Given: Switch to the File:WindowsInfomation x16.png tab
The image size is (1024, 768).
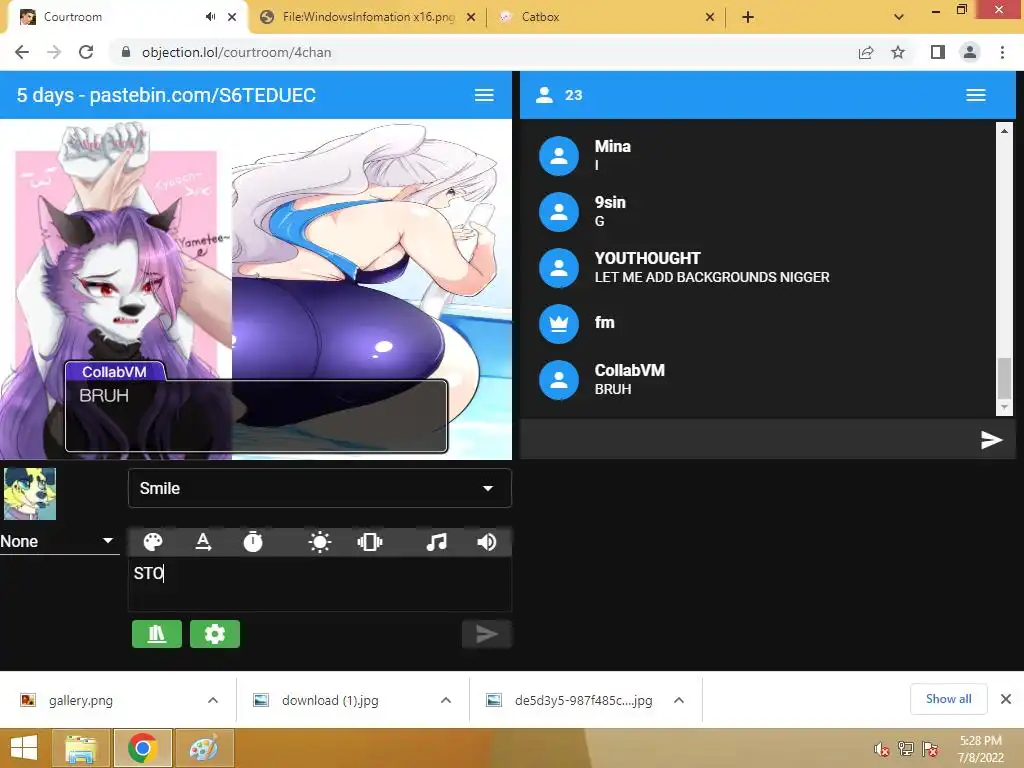Looking at the screenshot, I should 368,18.
